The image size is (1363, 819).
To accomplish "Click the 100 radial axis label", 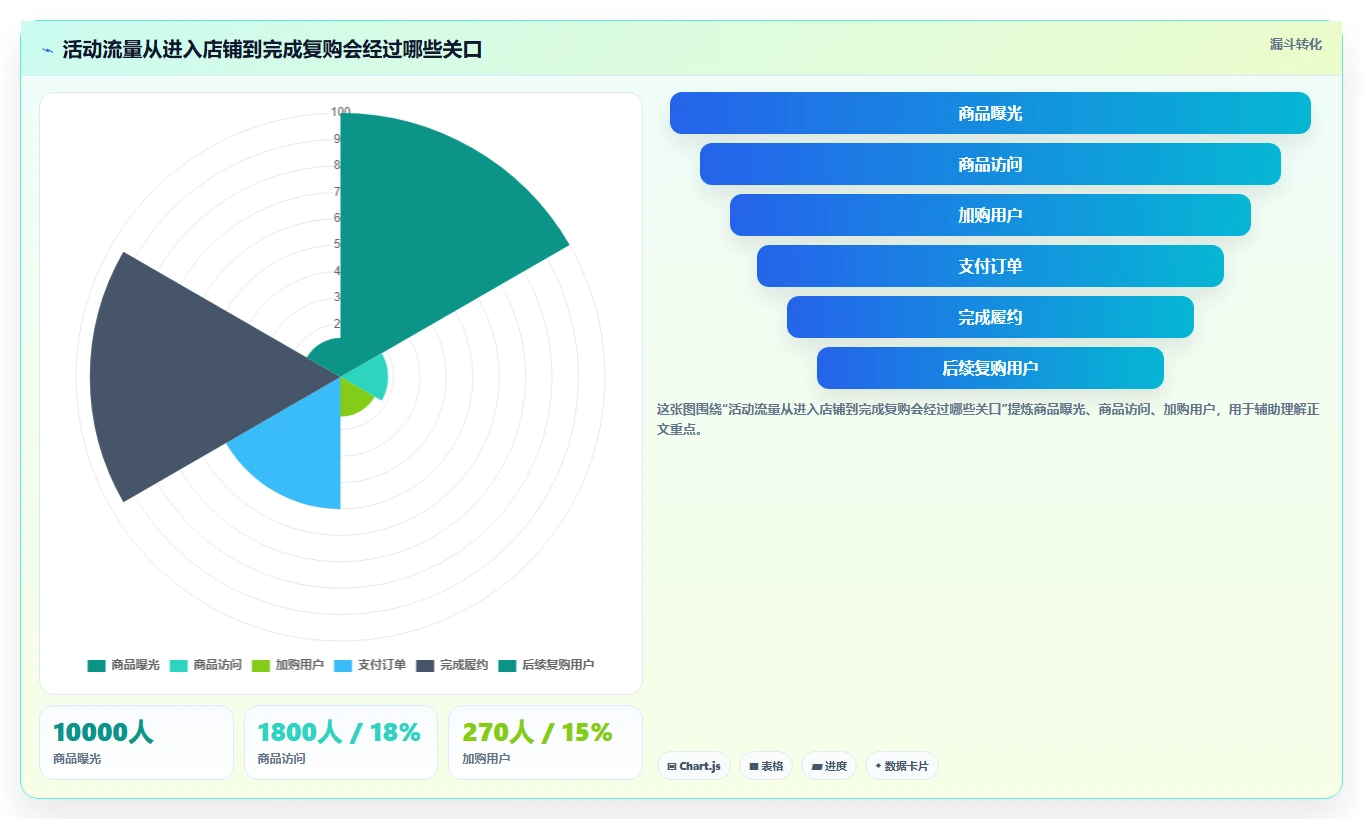I will (x=341, y=112).
